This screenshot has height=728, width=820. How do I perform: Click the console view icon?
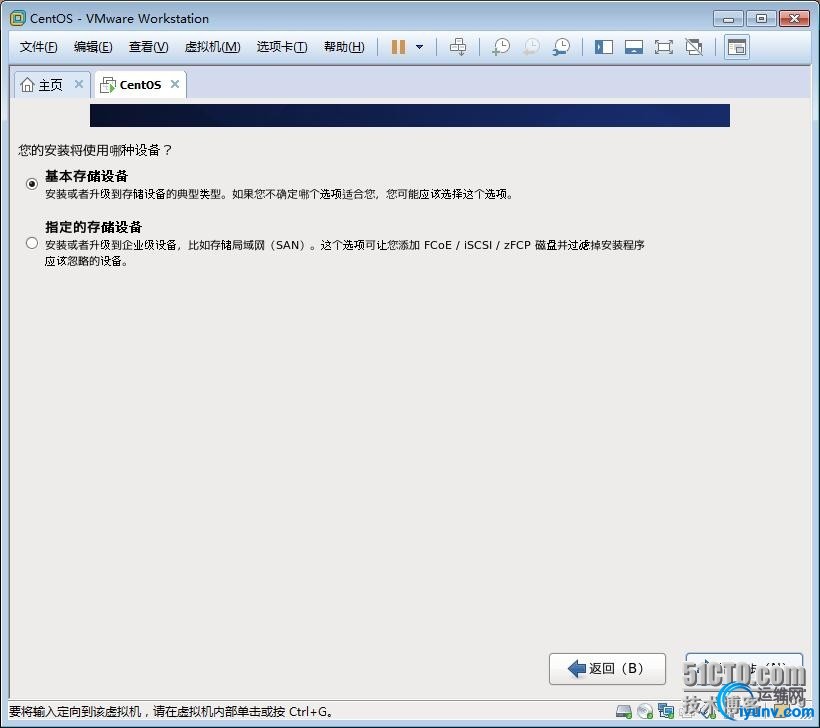click(737, 47)
